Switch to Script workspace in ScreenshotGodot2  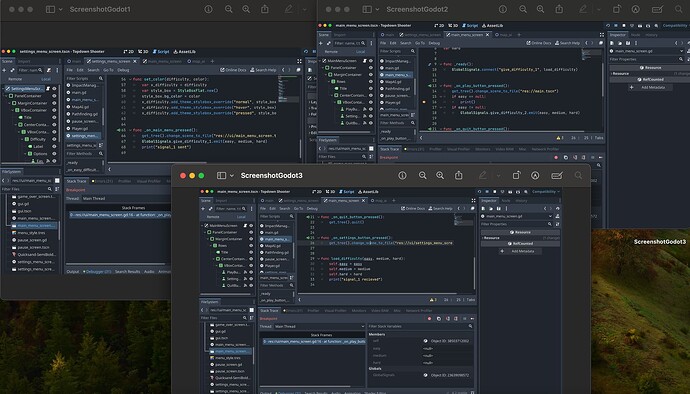470,26
